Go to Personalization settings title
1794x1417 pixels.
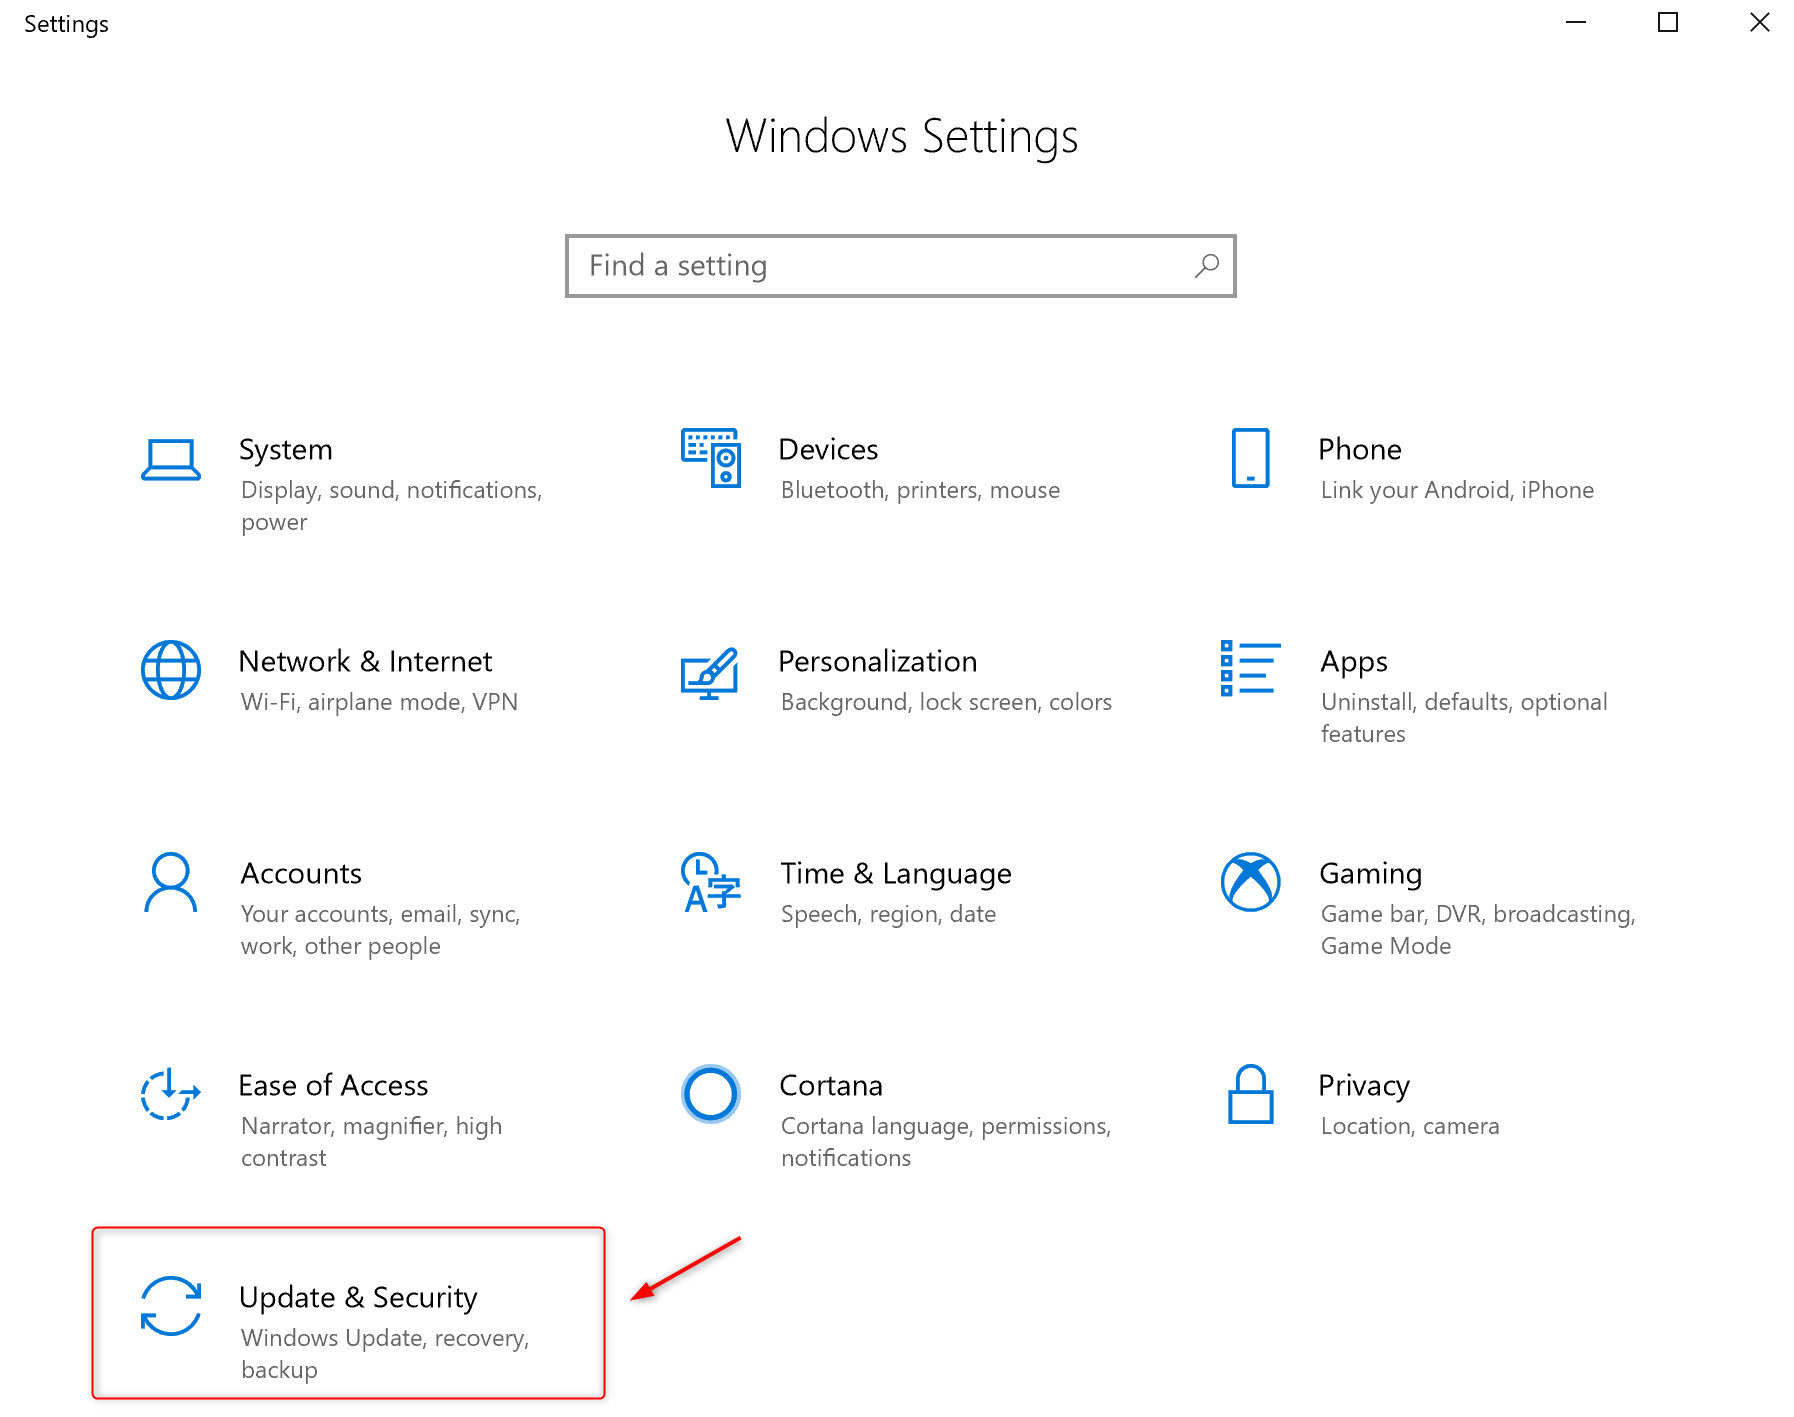point(877,662)
